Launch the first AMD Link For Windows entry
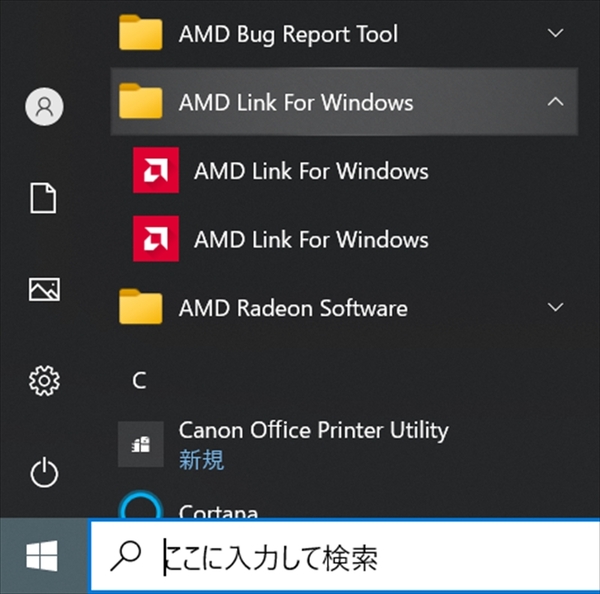 [311, 171]
